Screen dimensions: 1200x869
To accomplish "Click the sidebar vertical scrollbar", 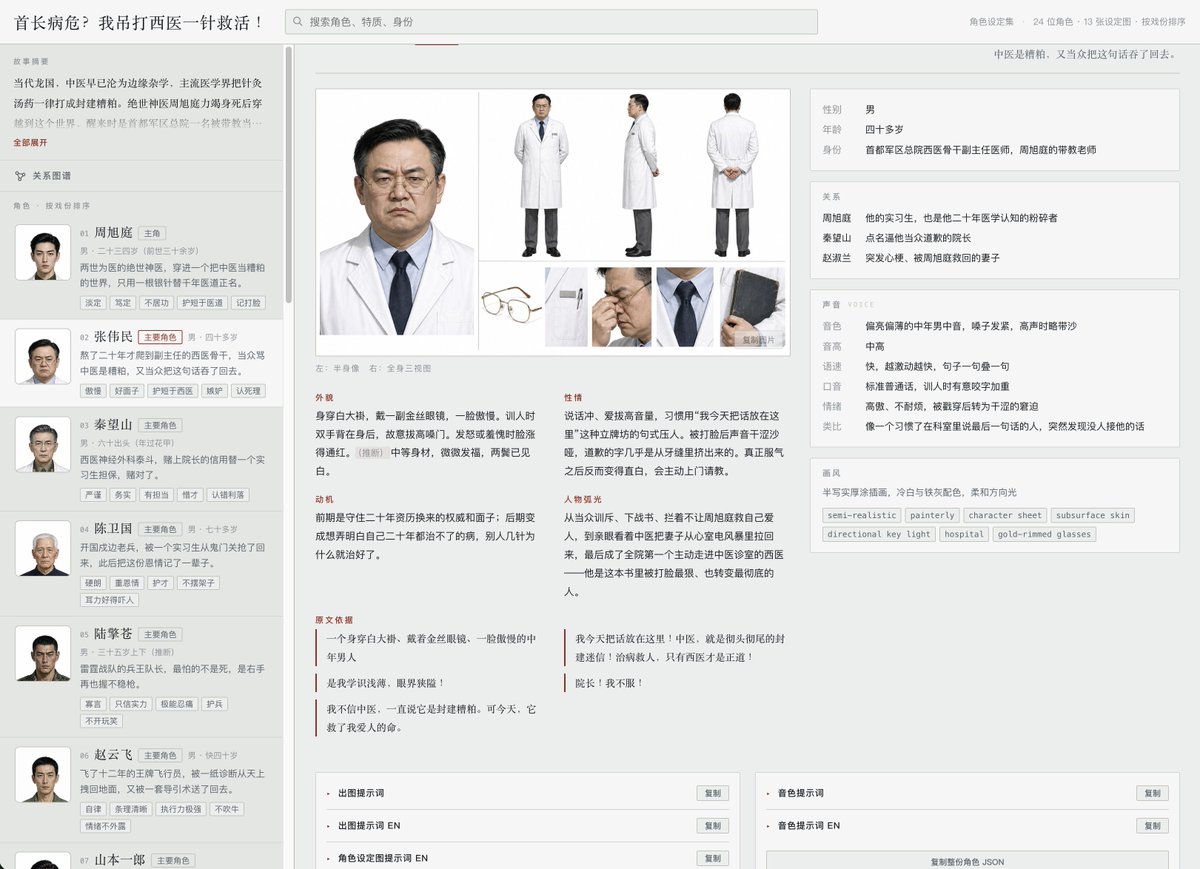I will click(x=289, y=175).
